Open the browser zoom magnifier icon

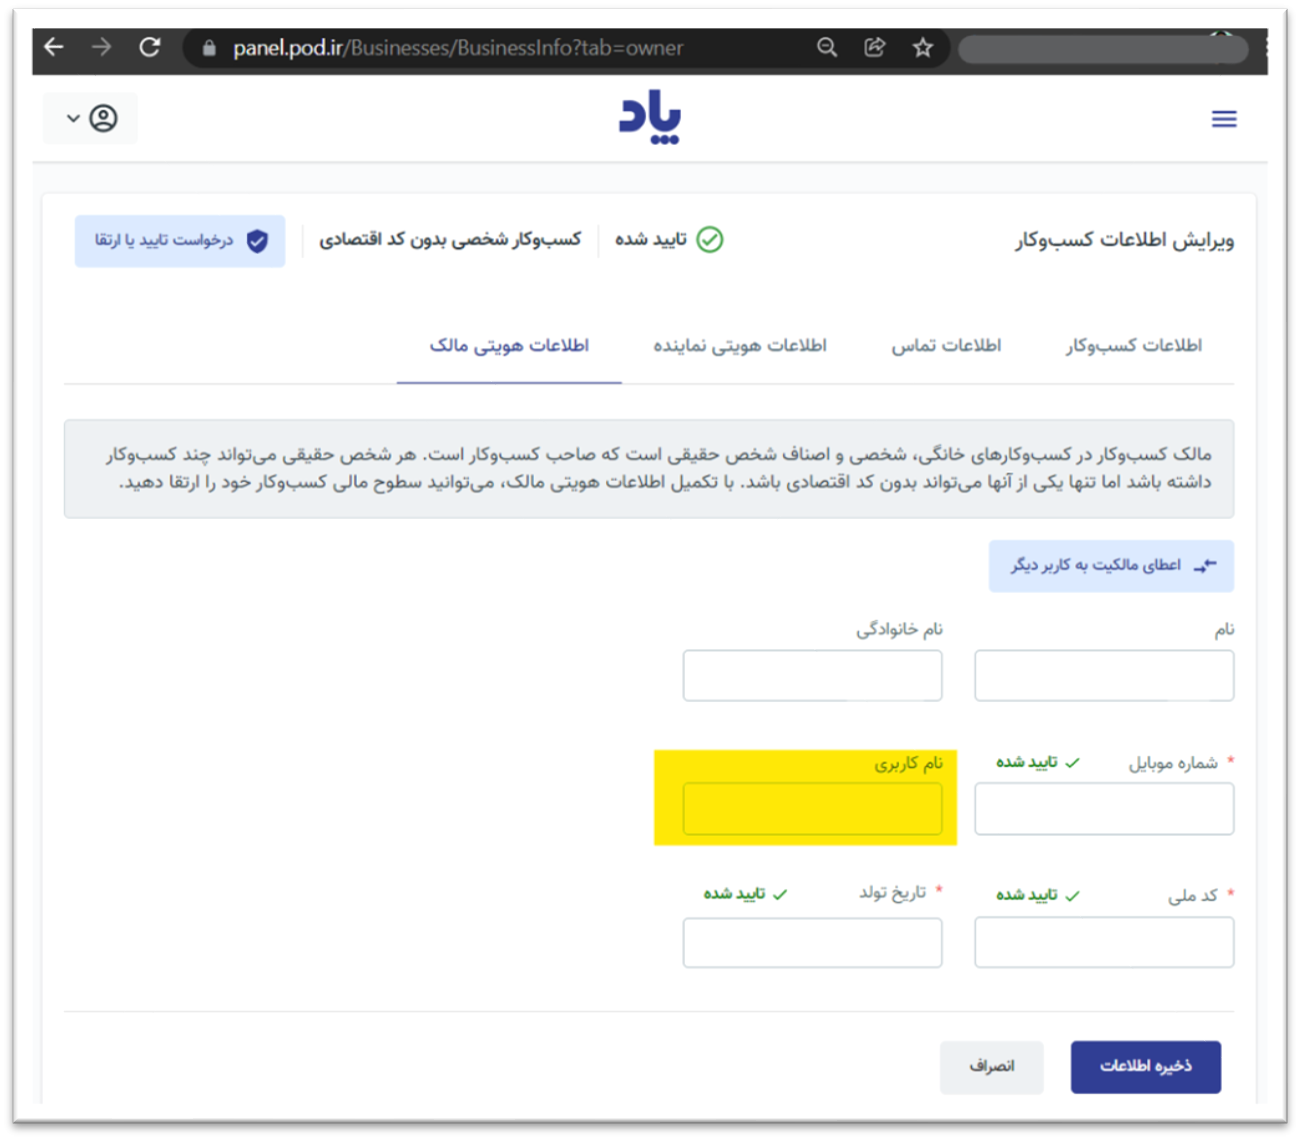click(x=827, y=47)
